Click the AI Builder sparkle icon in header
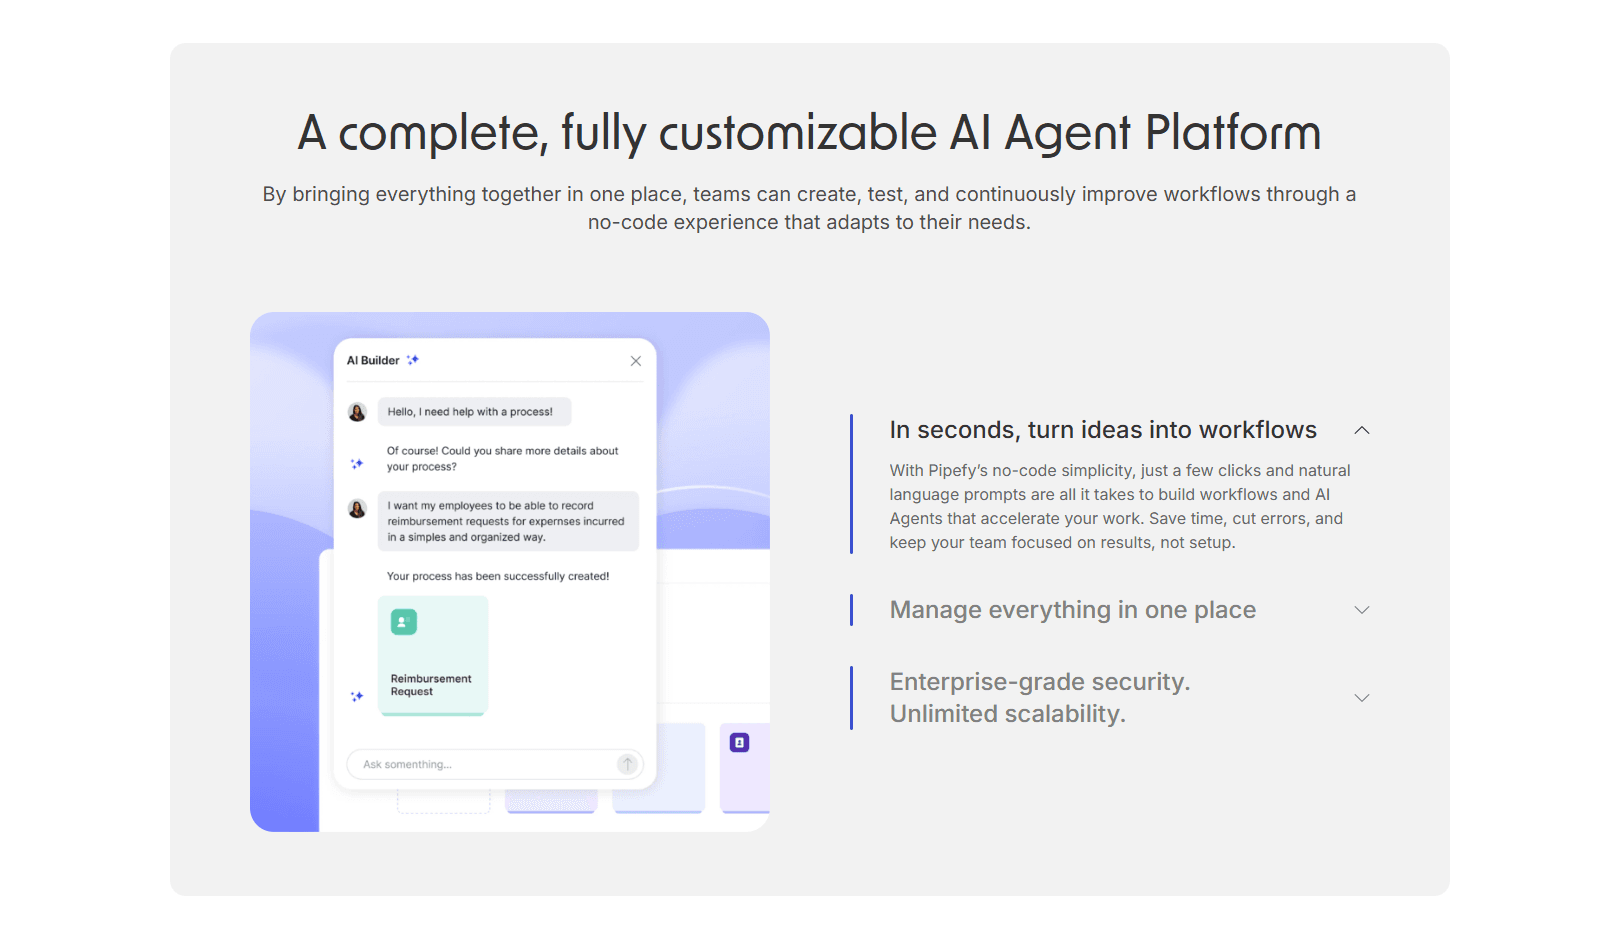Image resolution: width=1620 pixels, height=951 pixels. point(413,360)
